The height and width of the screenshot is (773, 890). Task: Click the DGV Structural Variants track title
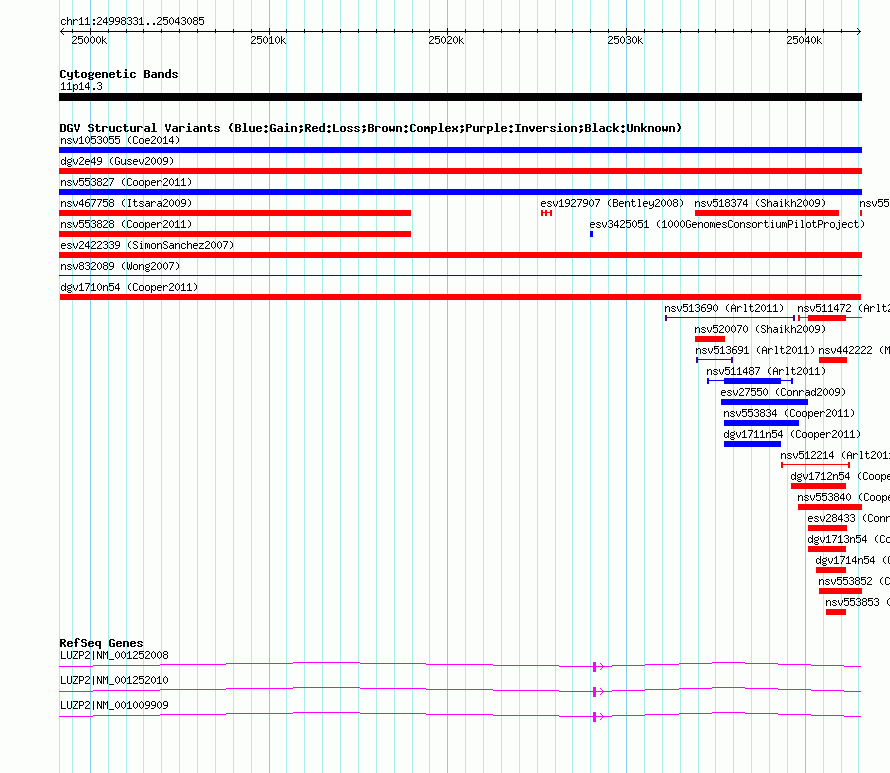[x=370, y=128]
